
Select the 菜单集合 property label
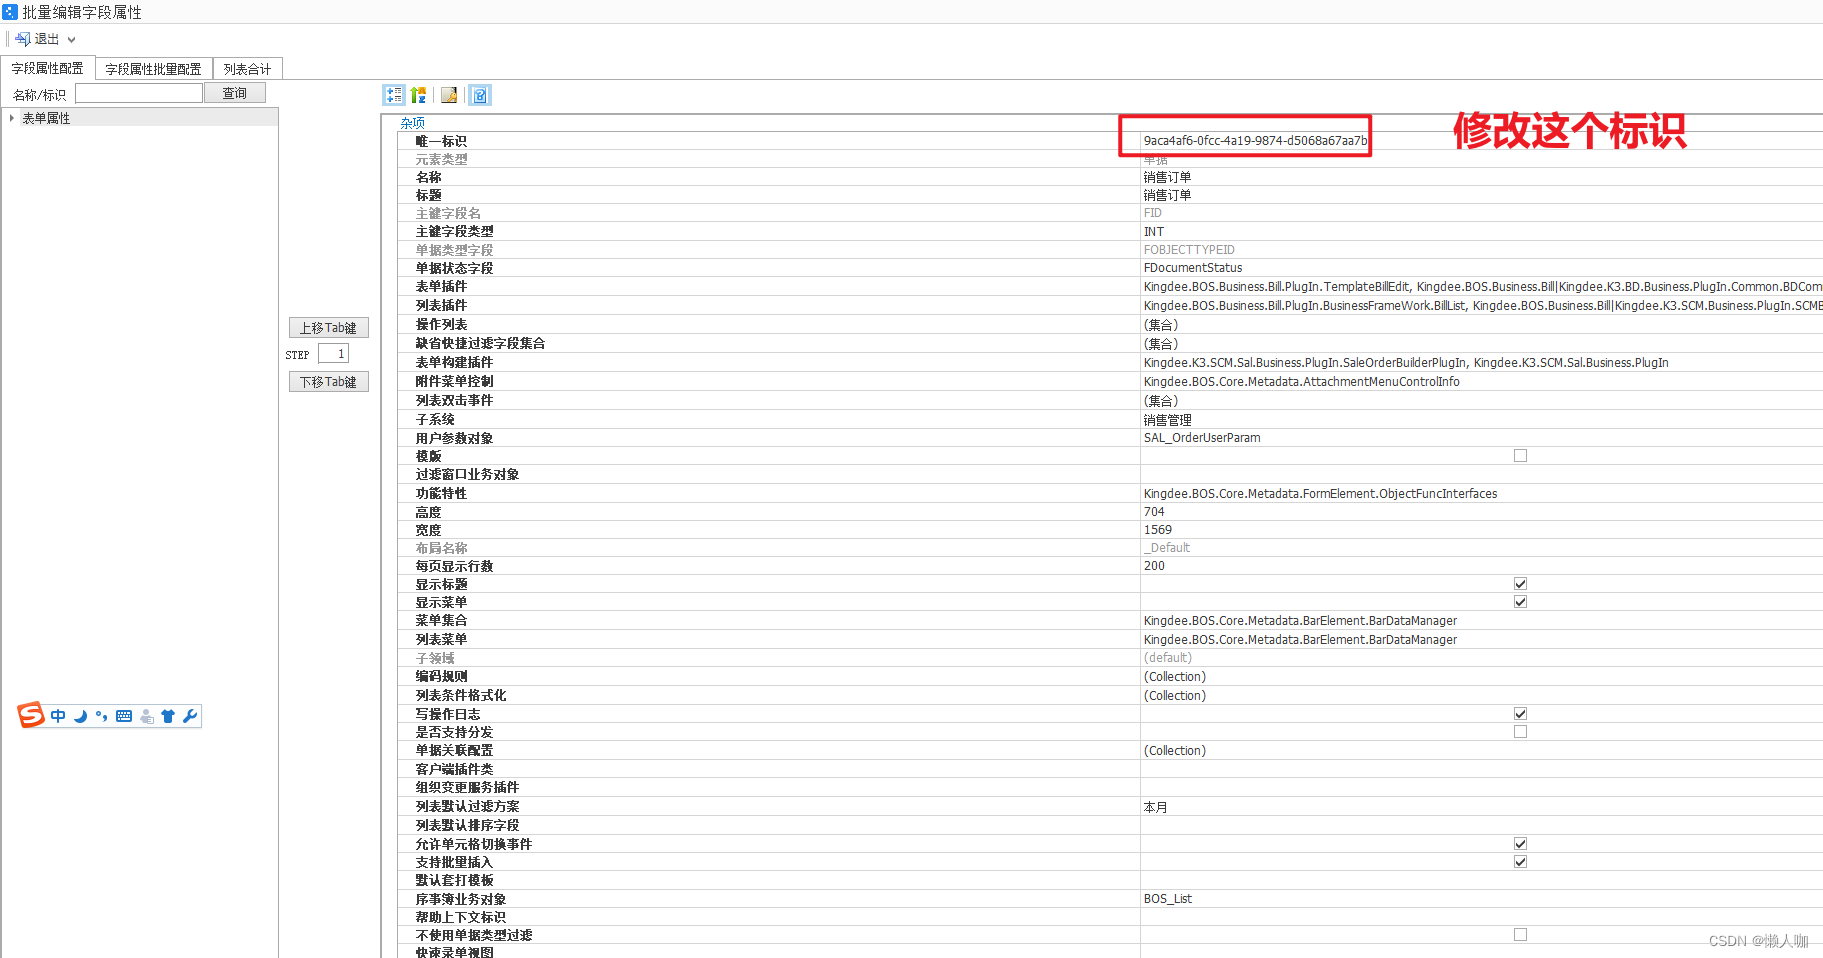point(441,621)
